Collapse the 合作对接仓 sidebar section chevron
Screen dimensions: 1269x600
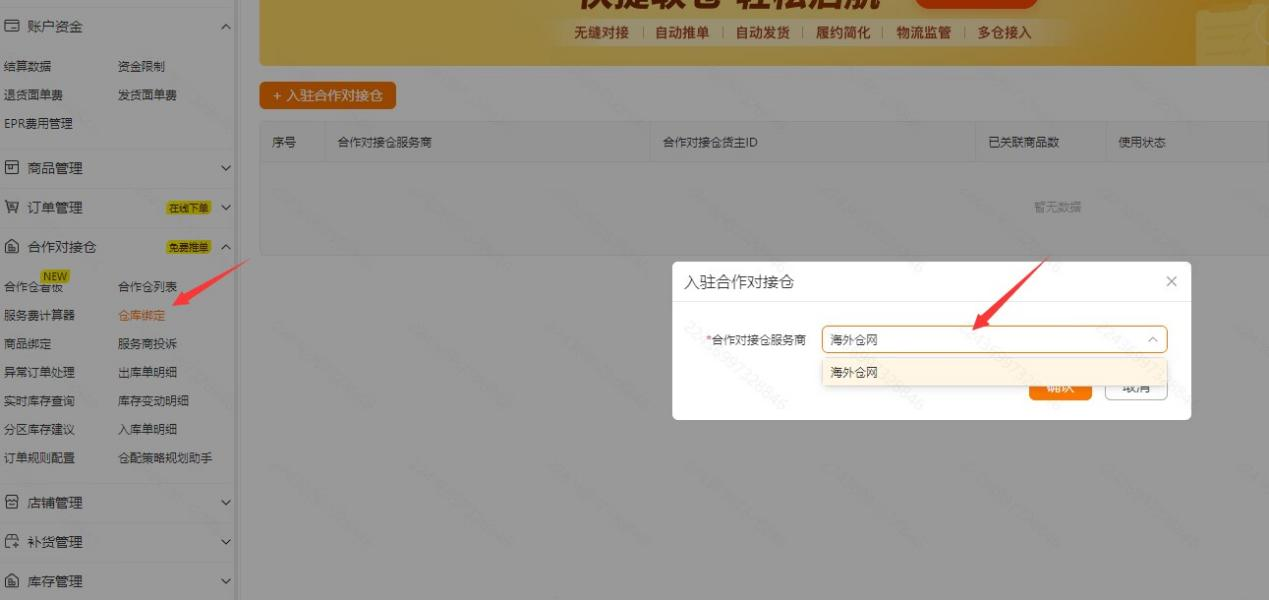pyautogui.click(x=225, y=247)
